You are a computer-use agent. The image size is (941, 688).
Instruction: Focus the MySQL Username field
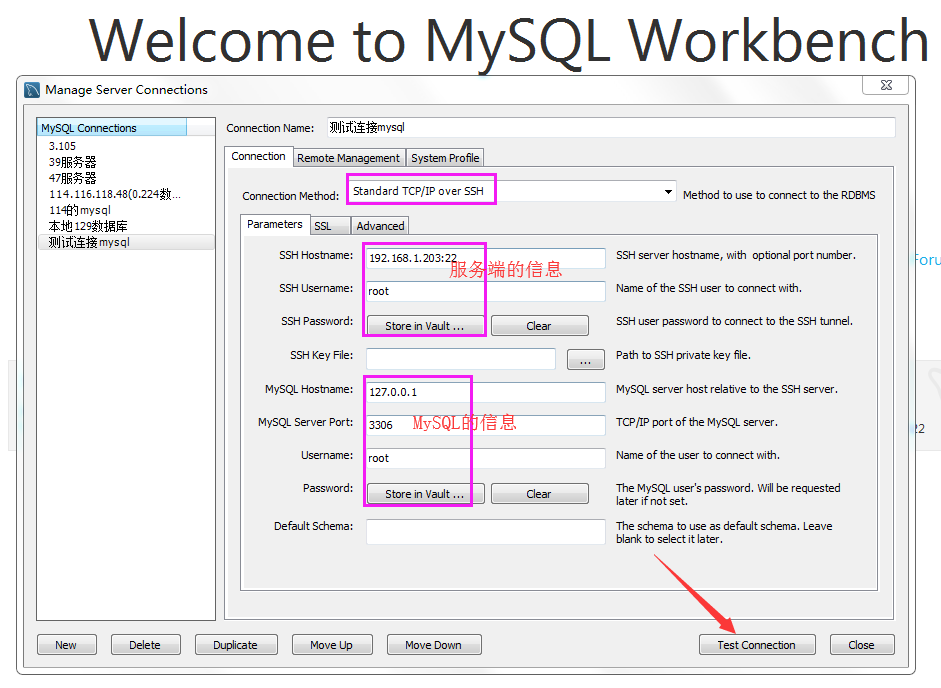coord(486,458)
